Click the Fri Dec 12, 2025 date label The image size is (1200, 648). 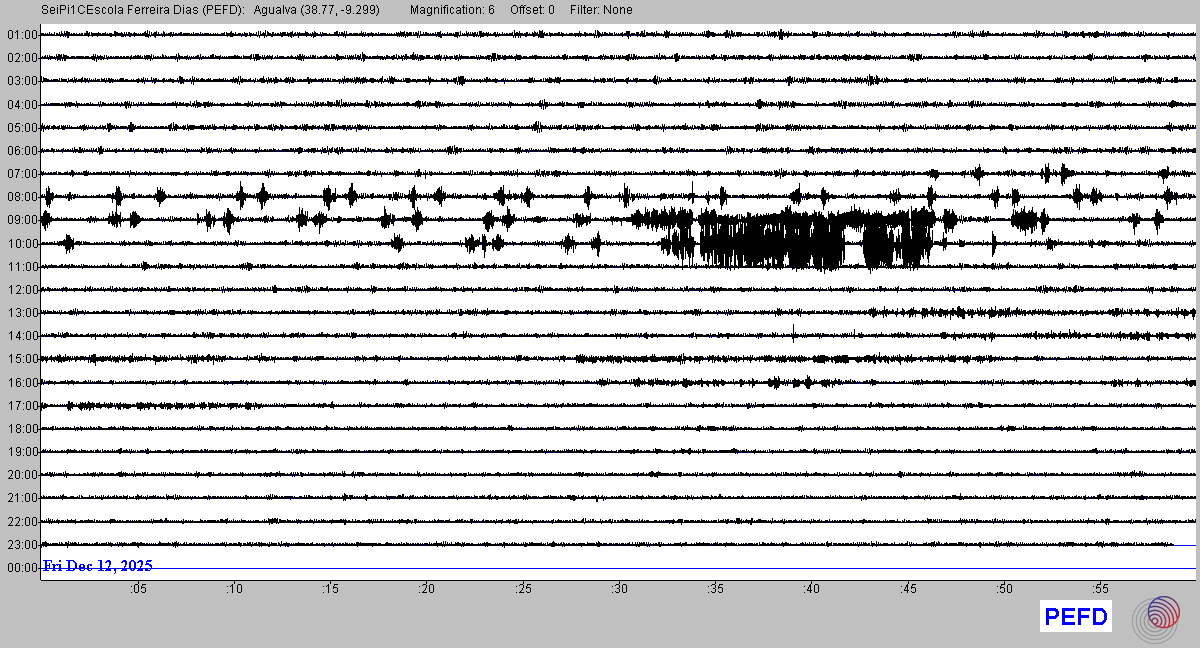pos(98,566)
